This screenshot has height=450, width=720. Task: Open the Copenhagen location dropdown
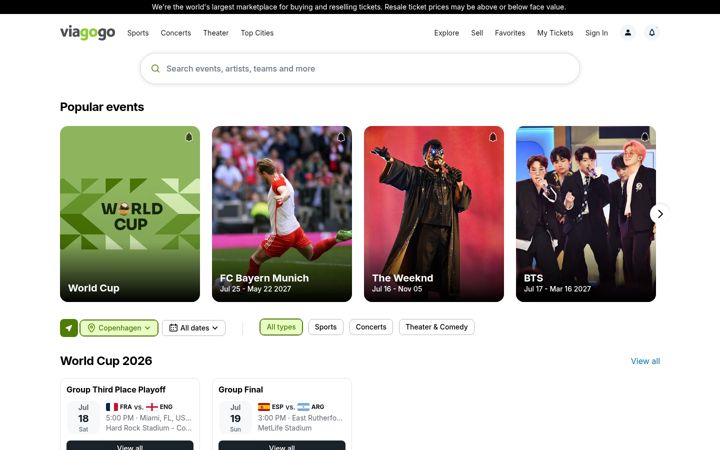coord(119,328)
